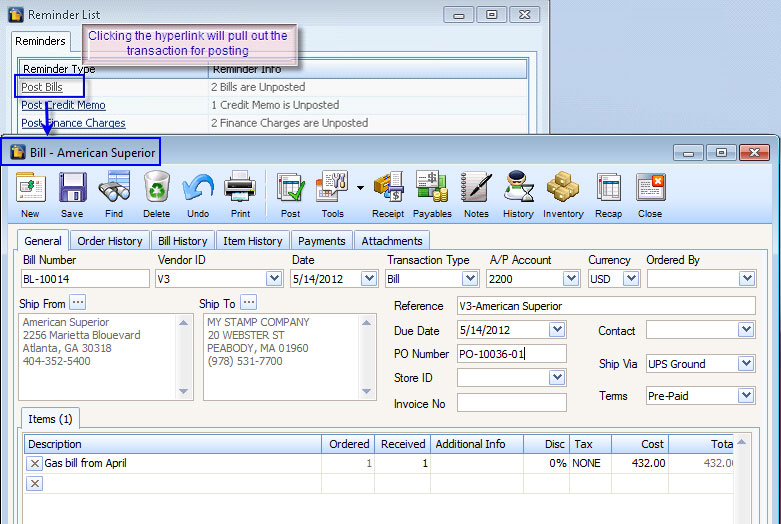Expand the A/P Account dropdown

point(571,278)
